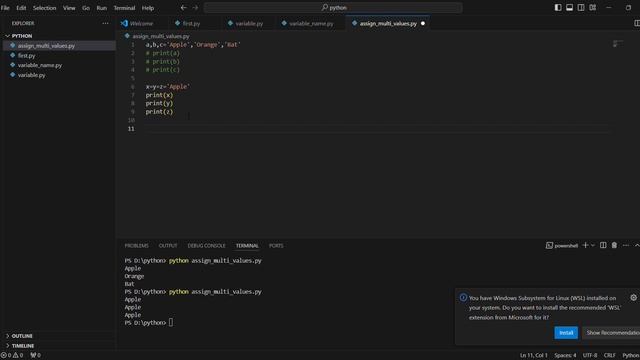Open the Edit menu
Viewport: 640px width, 360px height.
21,8
